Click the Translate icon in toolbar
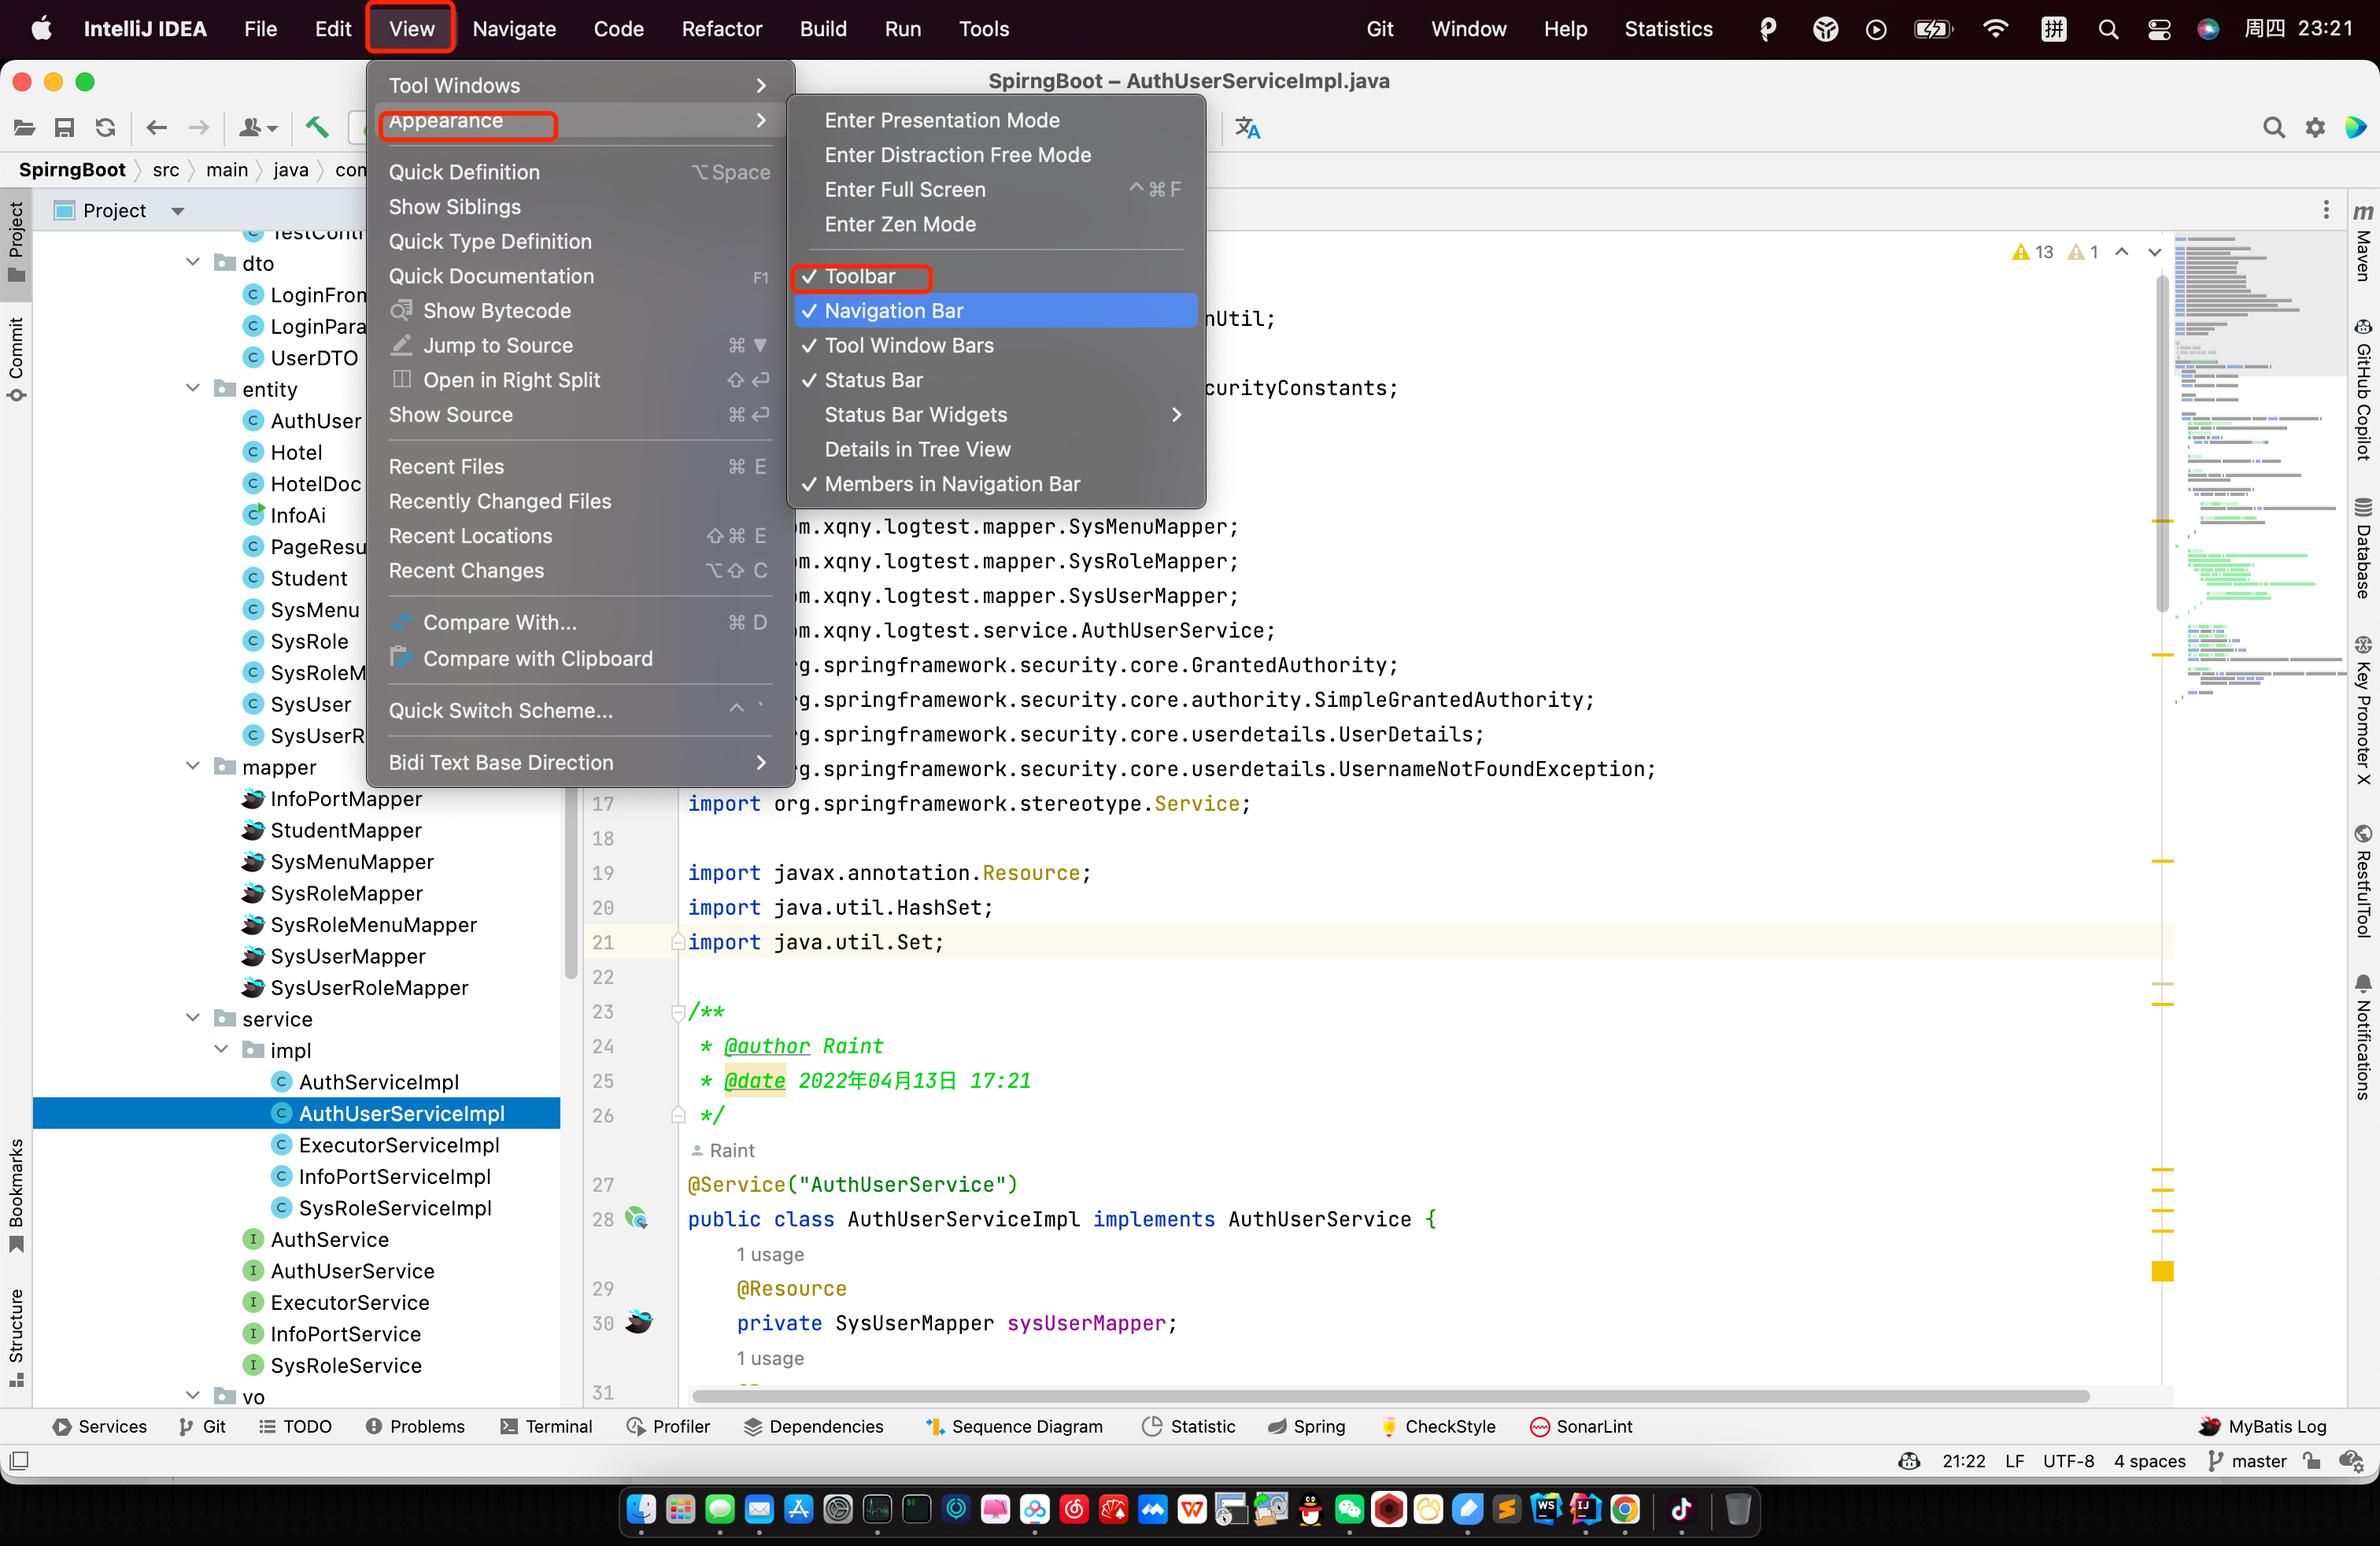2380x1546 pixels. [1247, 128]
